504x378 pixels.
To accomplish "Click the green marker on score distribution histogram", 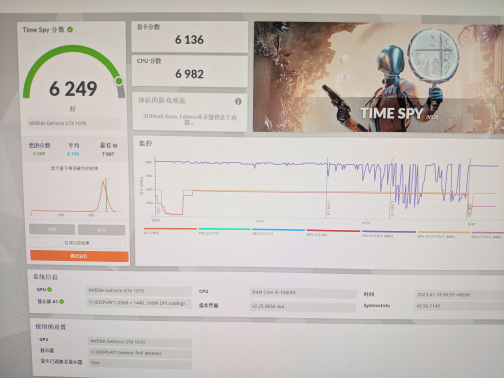I will 106,195.
